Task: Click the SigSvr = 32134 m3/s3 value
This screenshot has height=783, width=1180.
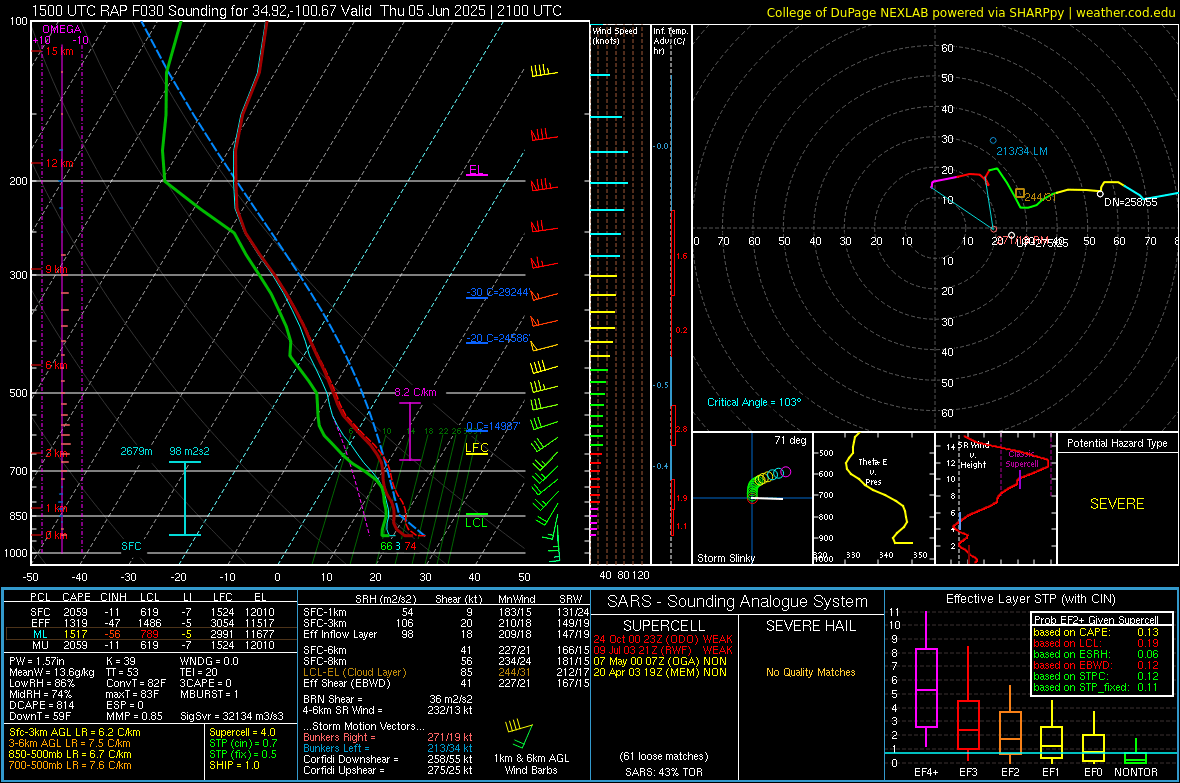Action: coord(232,716)
